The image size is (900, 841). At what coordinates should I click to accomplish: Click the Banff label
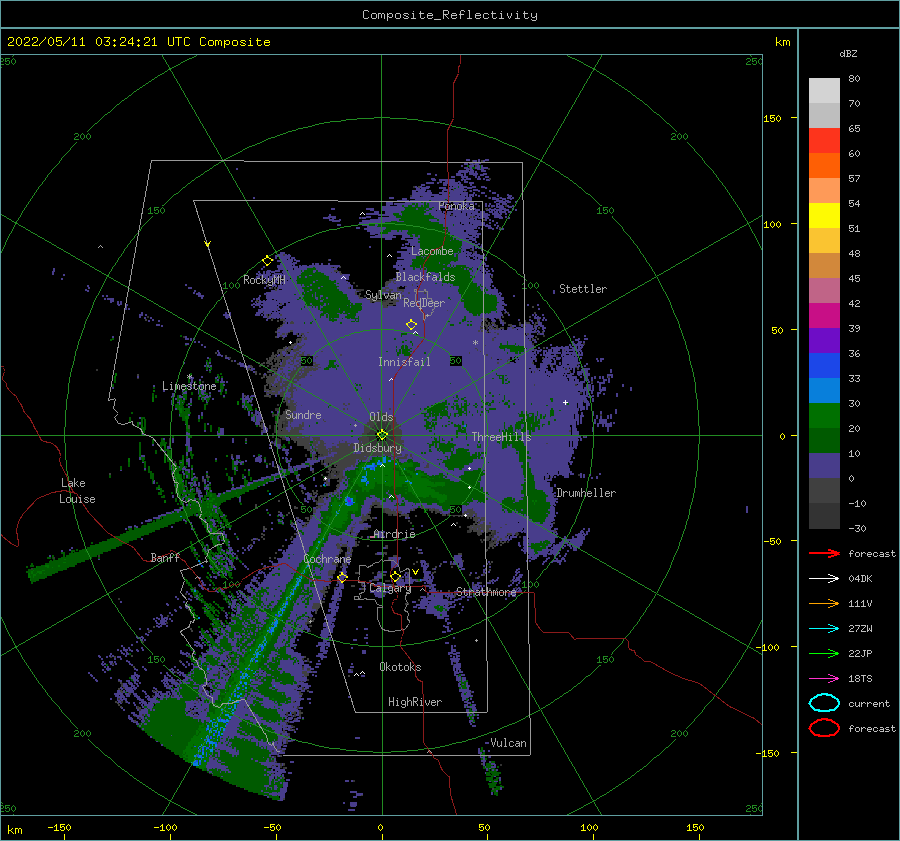pyautogui.click(x=165, y=557)
